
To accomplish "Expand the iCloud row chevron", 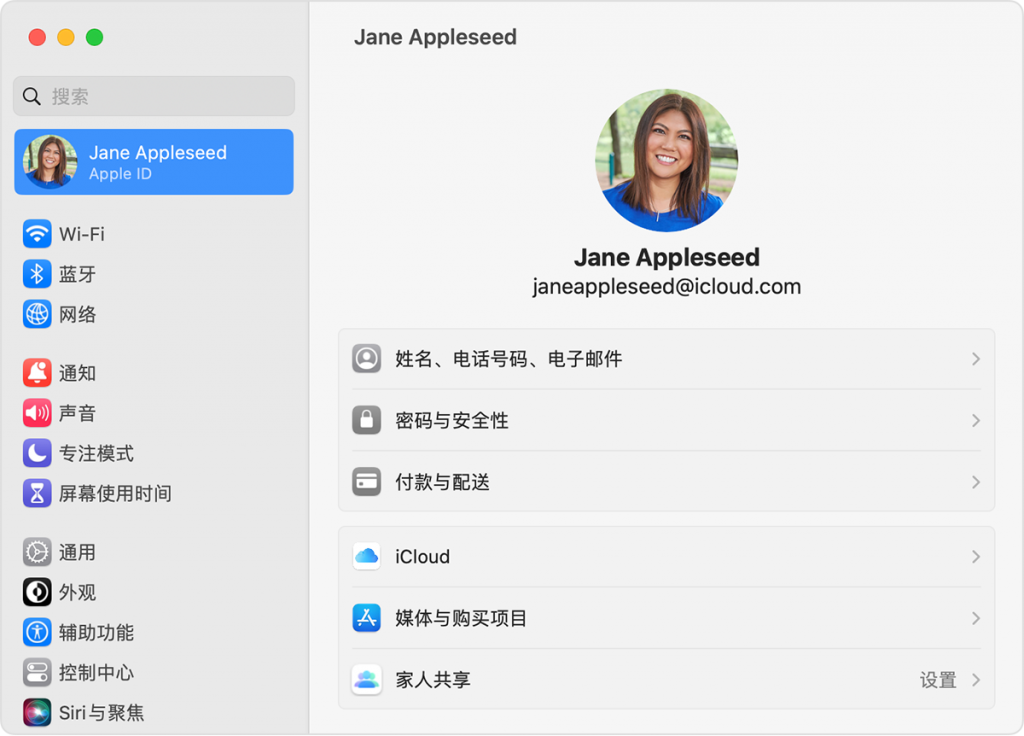I will [x=976, y=557].
